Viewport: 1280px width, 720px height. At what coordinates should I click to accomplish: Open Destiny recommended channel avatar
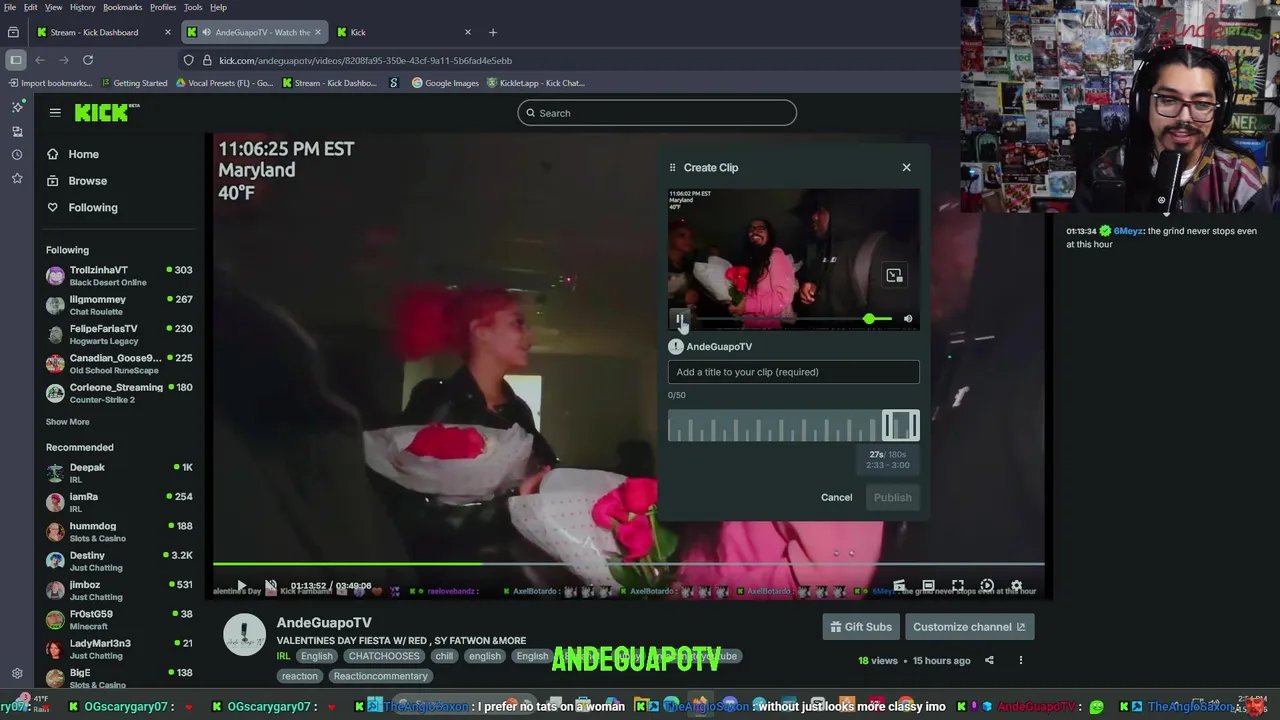coord(55,561)
